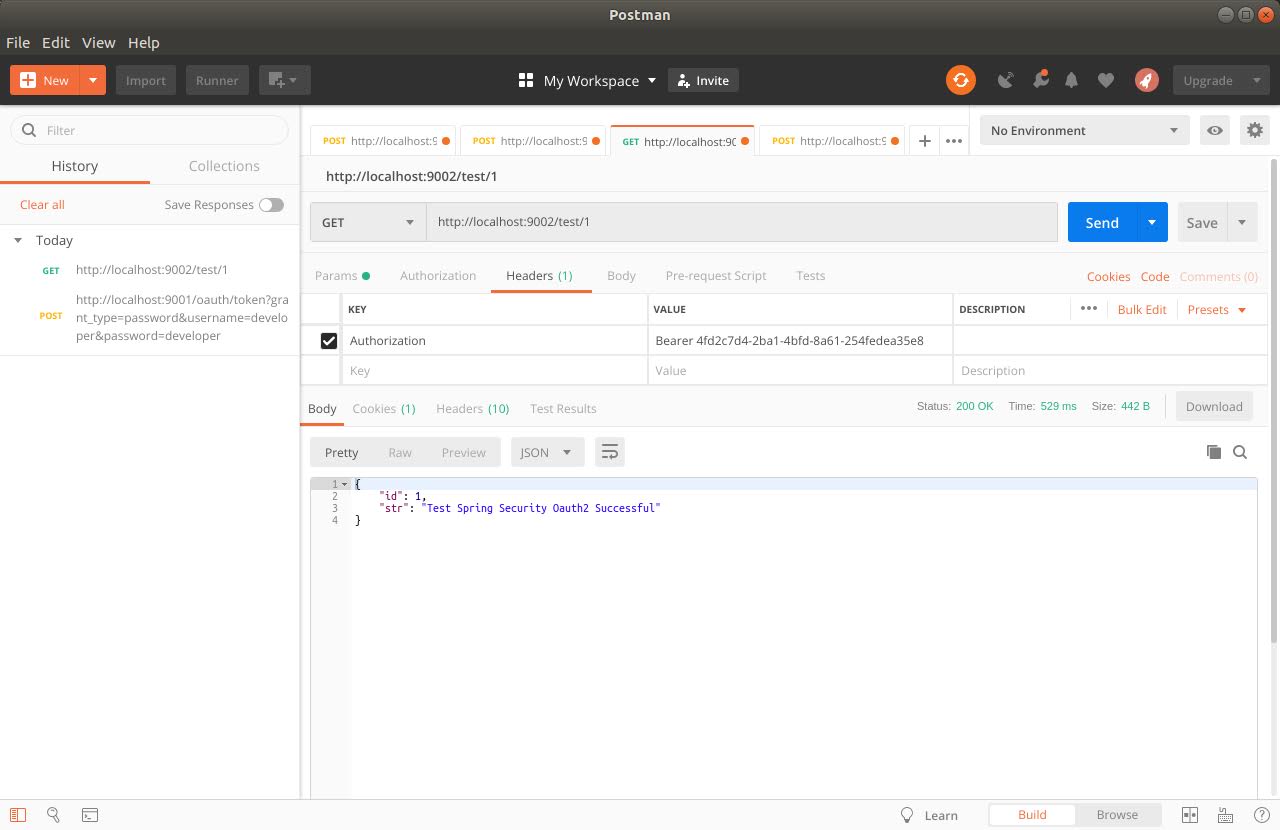Click the Clear all link
The image size is (1280, 830).
click(x=42, y=204)
